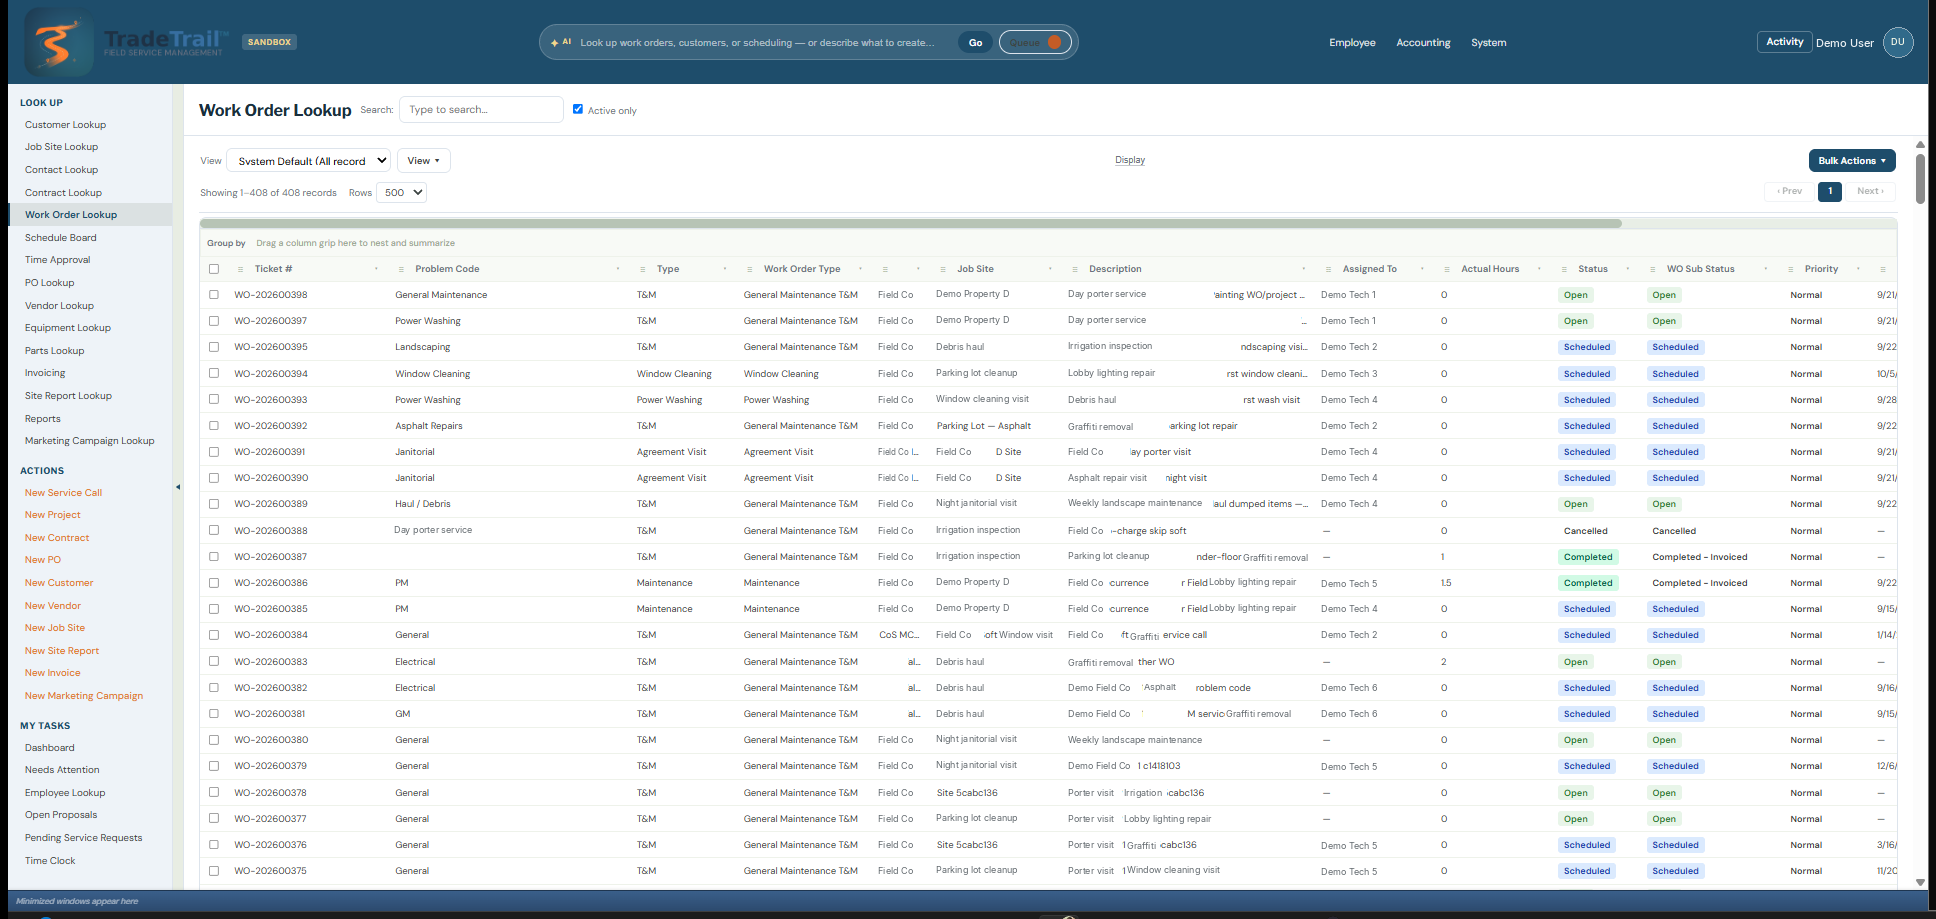Image resolution: width=1936 pixels, height=919 pixels.
Task: Open the Customer Lookup sidebar link
Action: pos(65,125)
